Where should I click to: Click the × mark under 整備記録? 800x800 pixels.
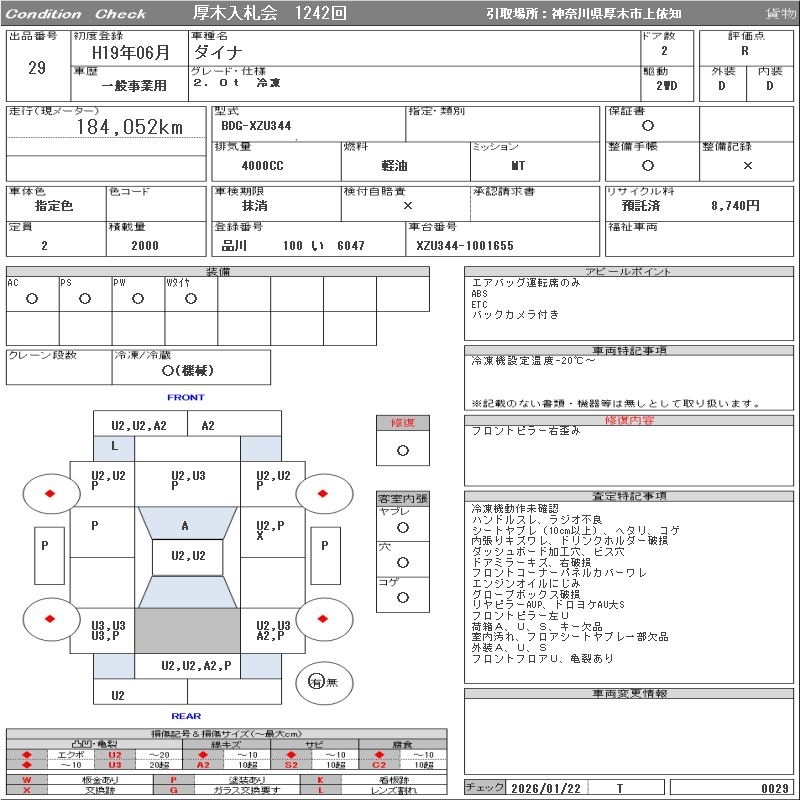click(747, 166)
